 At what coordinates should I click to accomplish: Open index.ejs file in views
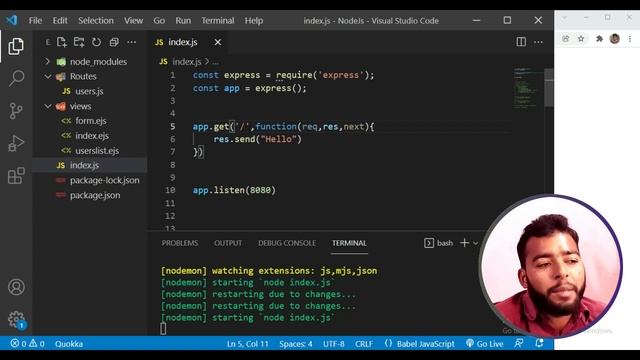coord(89,136)
